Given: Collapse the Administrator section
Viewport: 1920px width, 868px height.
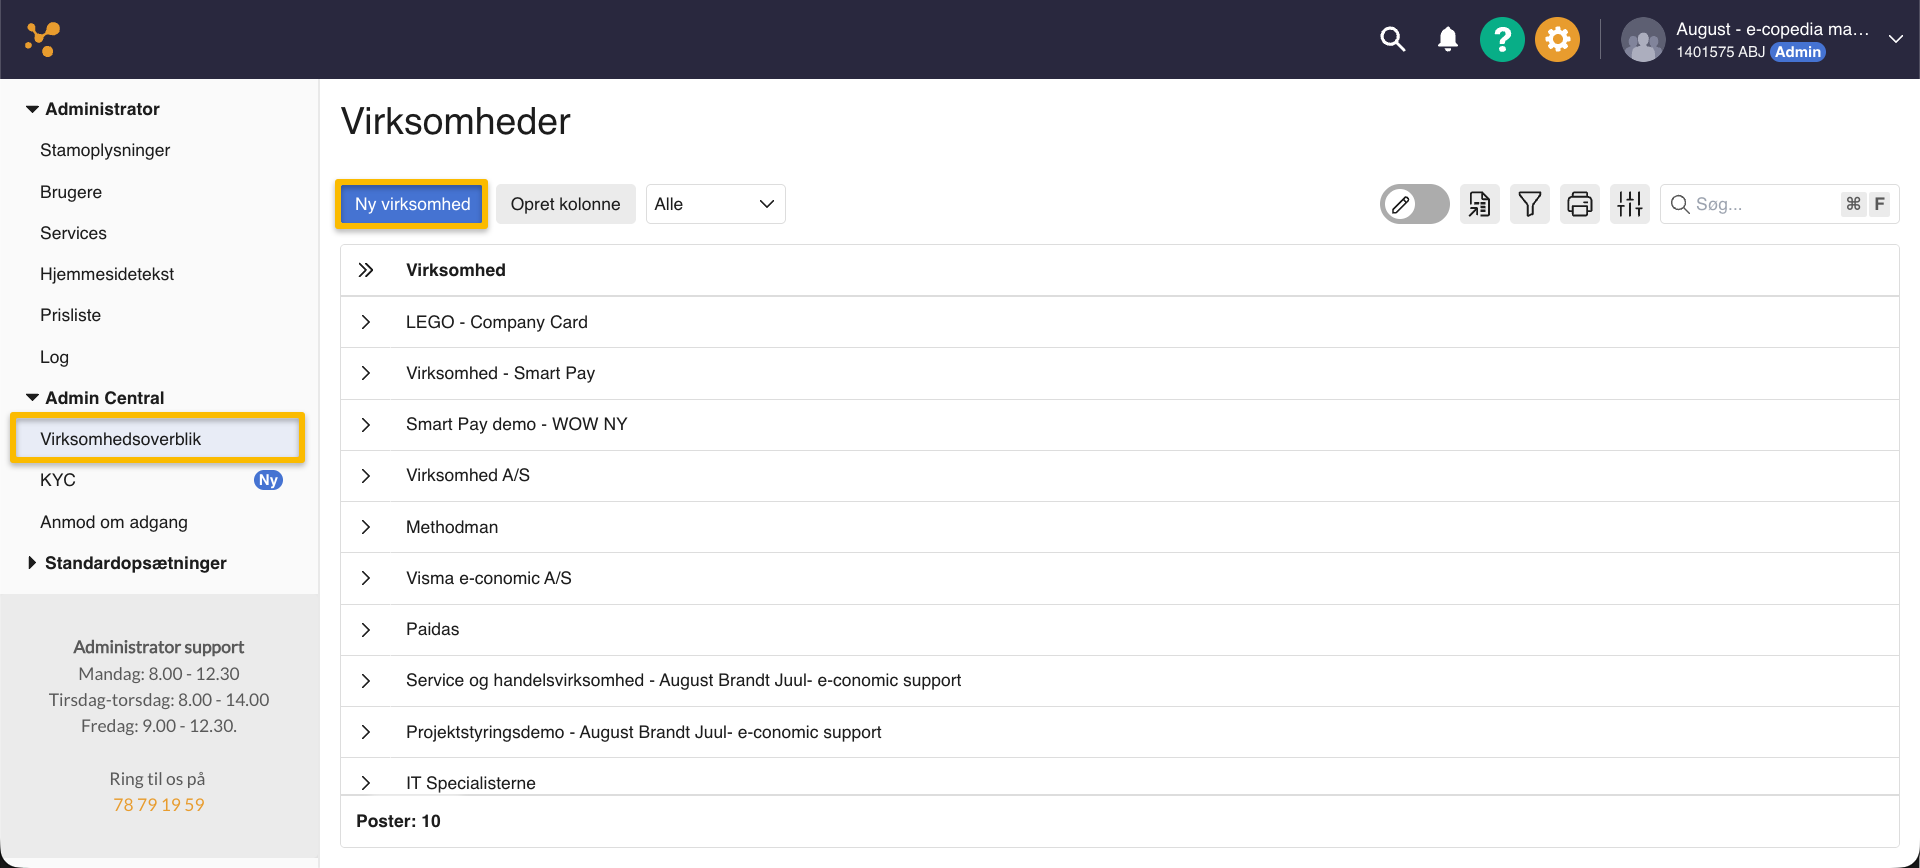Looking at the screenshot, I should pos(32,109).
